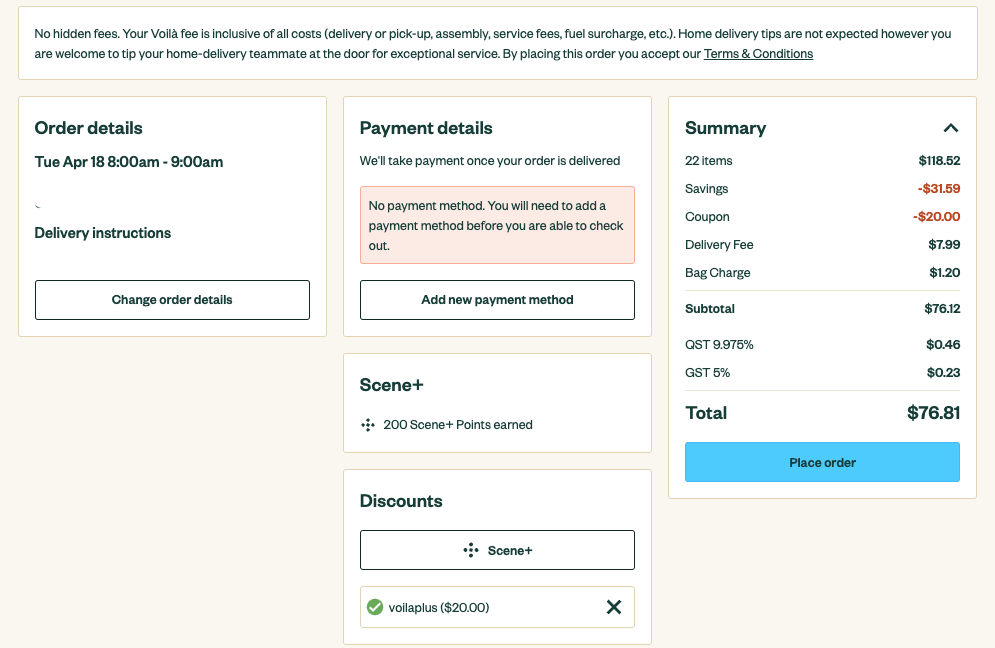Image resolution: width=995 pixels, height=648 pixels.
Task: Click the Scene+ dots icon in Discounts button
Action: click(x=470, y=550)
